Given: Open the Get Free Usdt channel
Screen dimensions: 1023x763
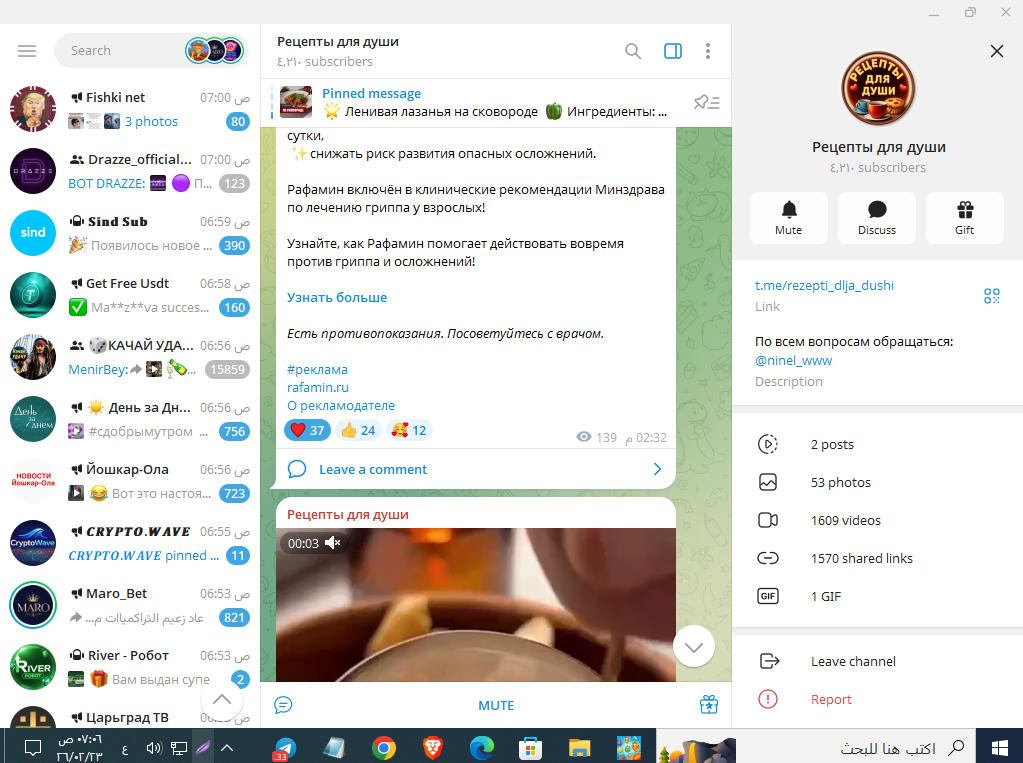Looking at the screenshot, I should (130, 295).
